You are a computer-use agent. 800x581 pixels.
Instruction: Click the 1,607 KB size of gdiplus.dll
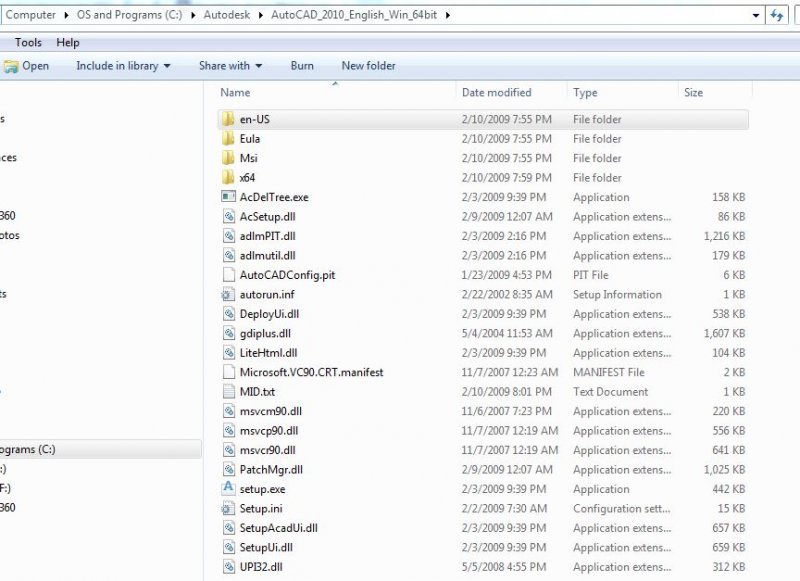(x=724, y=333)
